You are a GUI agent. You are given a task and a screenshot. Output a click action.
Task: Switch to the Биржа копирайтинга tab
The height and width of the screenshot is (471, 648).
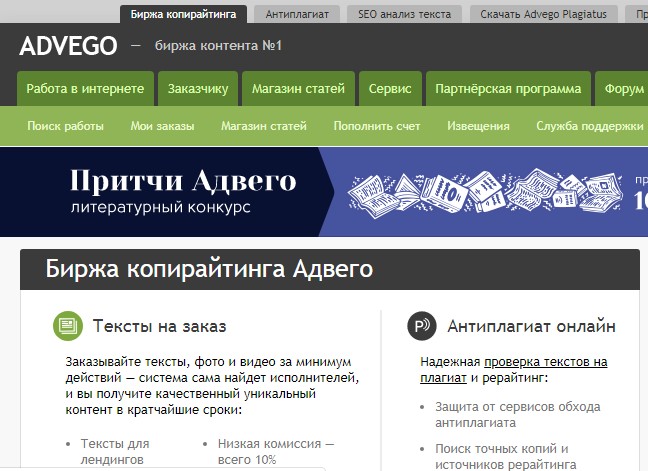click(183, 14)
